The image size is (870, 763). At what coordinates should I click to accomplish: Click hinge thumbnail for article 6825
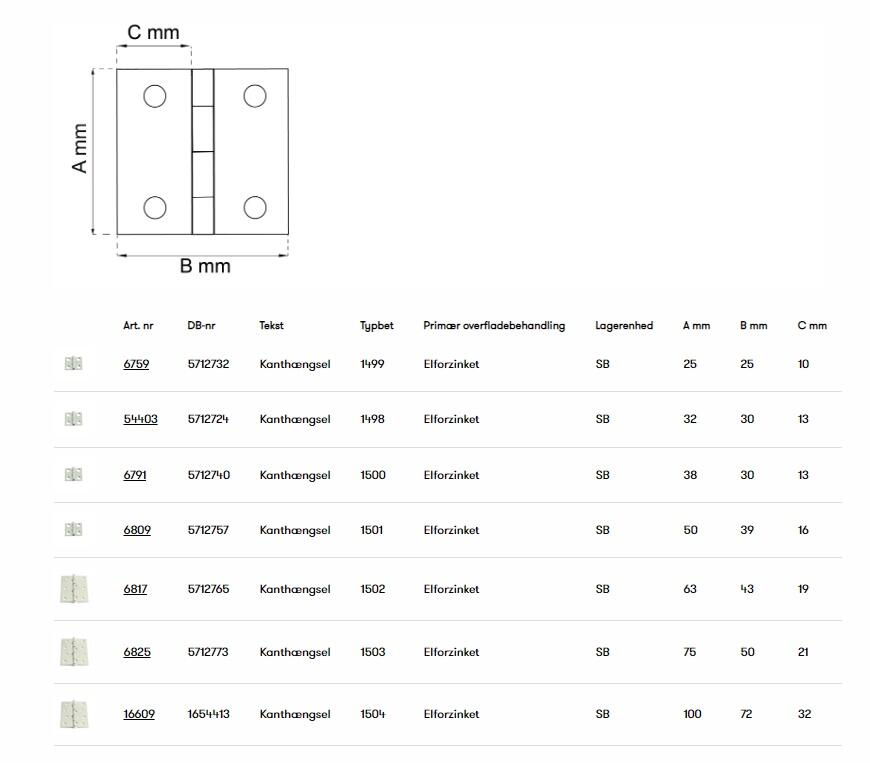point(73,652)
